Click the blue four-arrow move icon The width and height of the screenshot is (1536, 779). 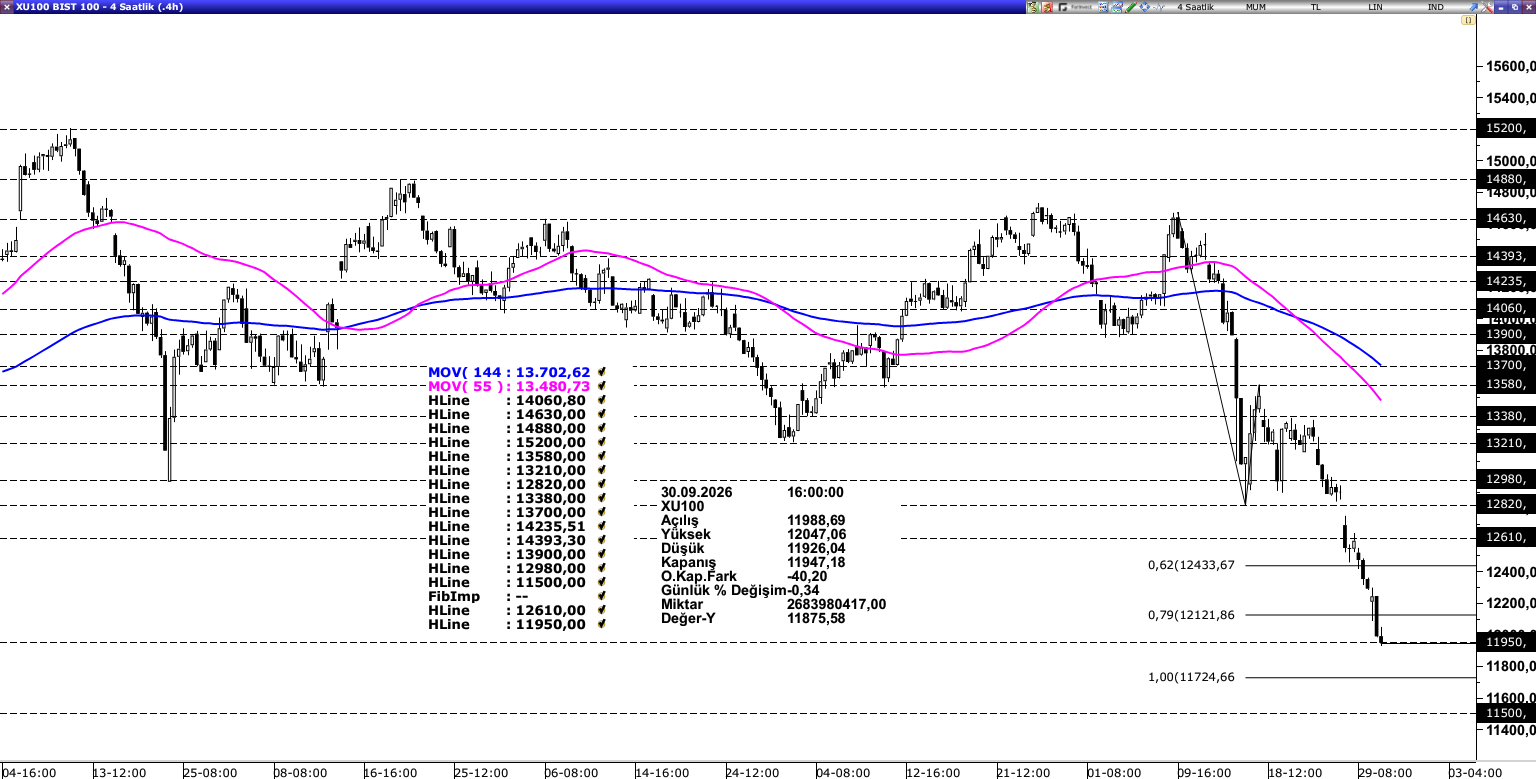pyautogui.click(x=1144, y=7)
